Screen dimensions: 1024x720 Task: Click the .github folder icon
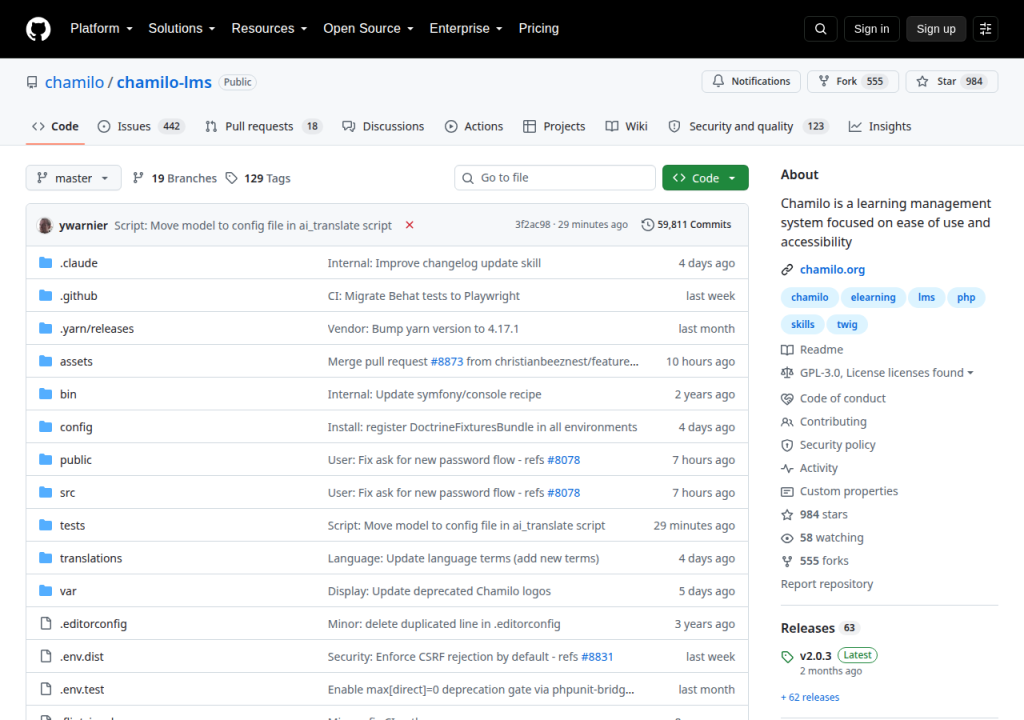[x=45, y=295]
